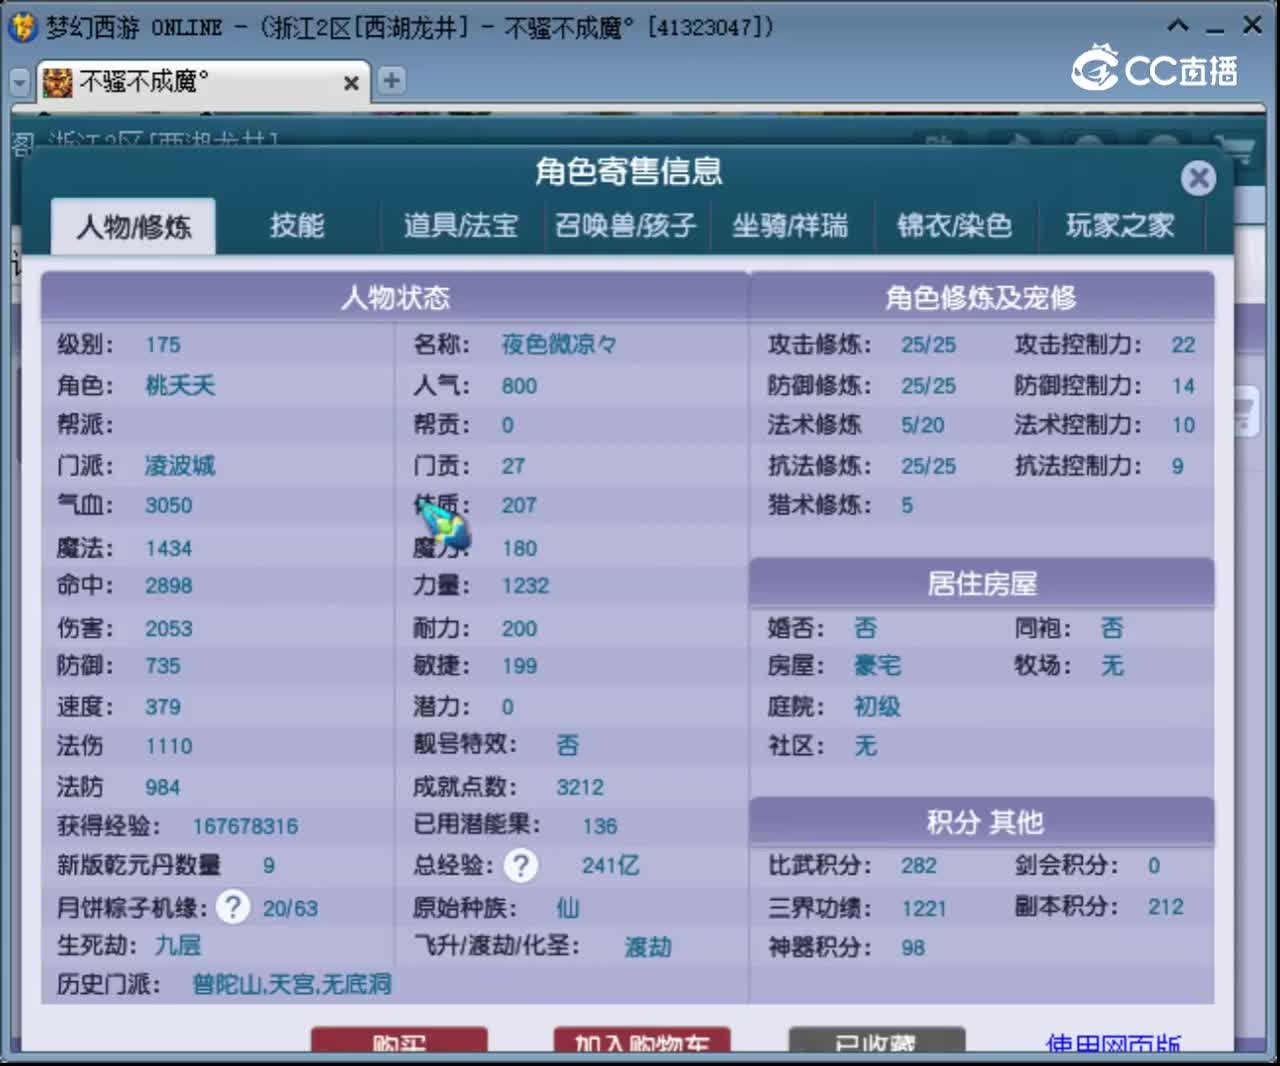Click the 攻击控制力 value 22
Image resolution: width=1280 pixels, height=1066 pixels.
pyautogui.click(x=1184, y=345)
